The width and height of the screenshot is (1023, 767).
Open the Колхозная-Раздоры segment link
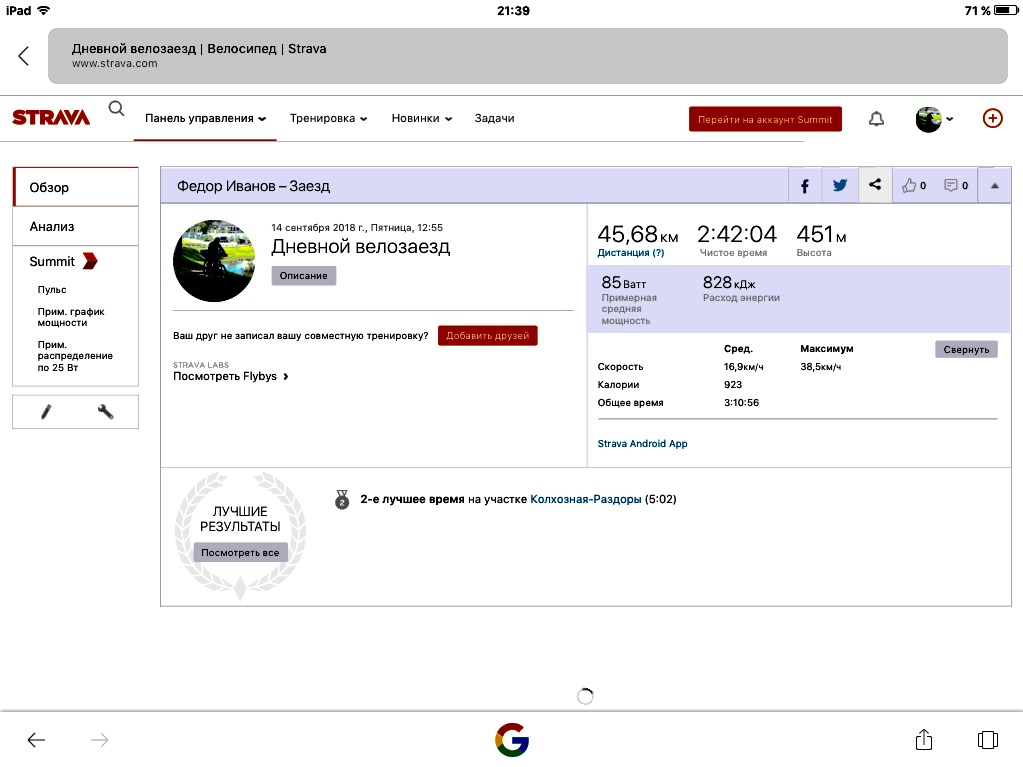pyautogui.click(x=585, y=499)
